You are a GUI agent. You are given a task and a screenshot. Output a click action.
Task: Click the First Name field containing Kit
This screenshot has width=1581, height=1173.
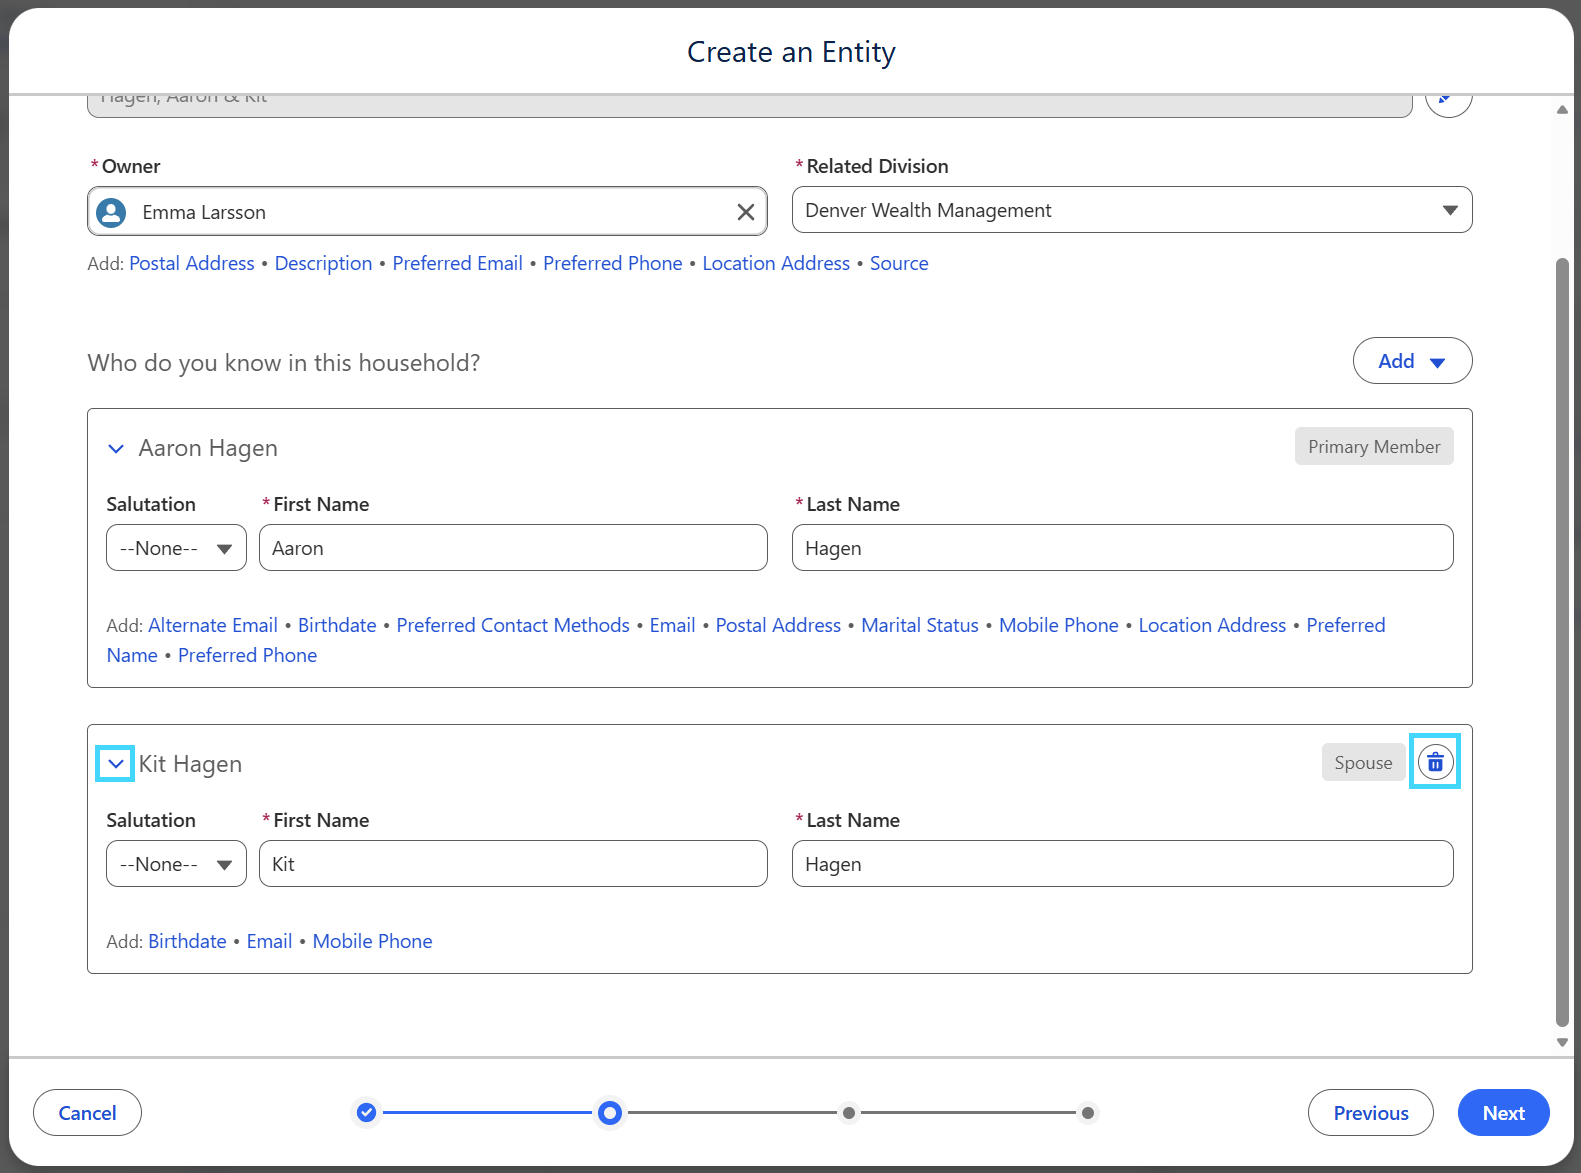click(513, 864)
